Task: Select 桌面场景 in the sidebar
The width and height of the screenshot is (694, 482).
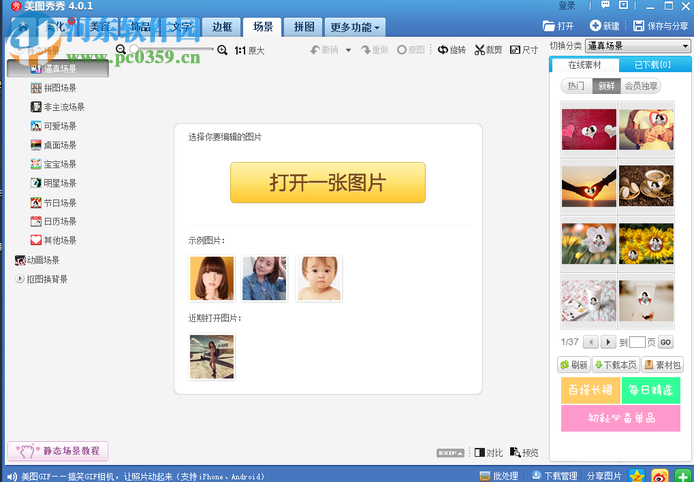Action: coord(54,145)
